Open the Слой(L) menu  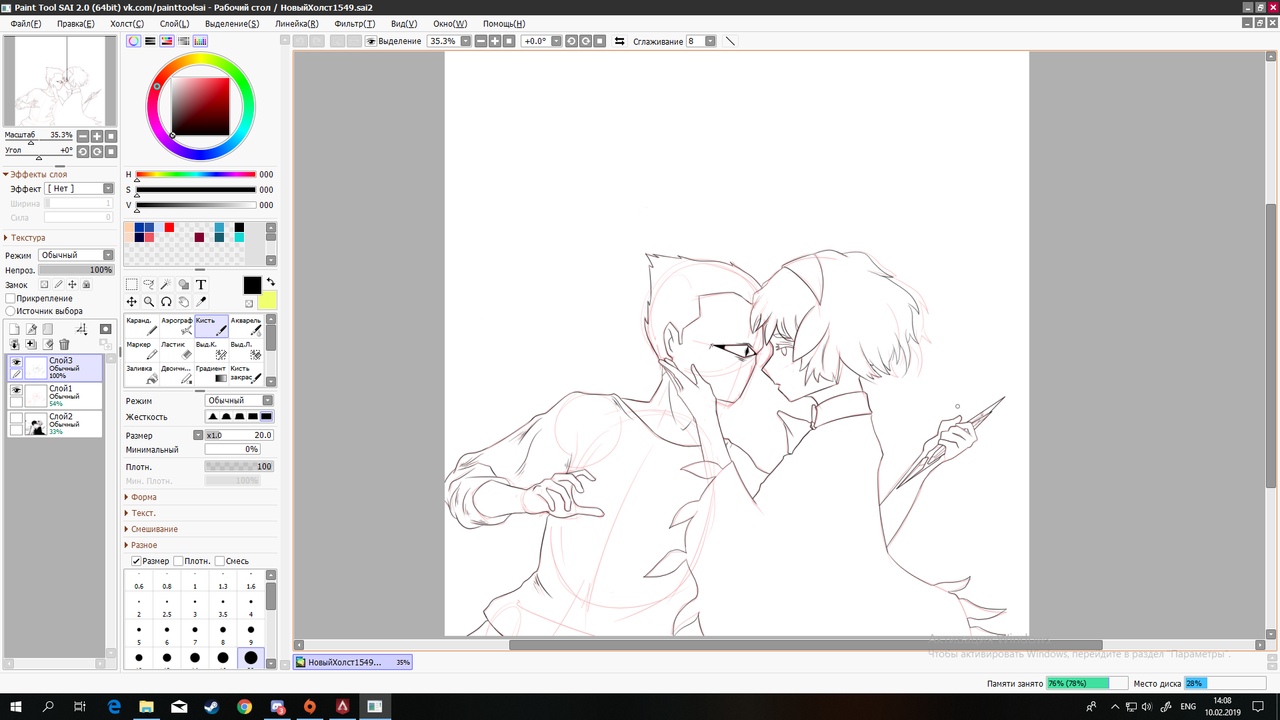tap(174, 23)
